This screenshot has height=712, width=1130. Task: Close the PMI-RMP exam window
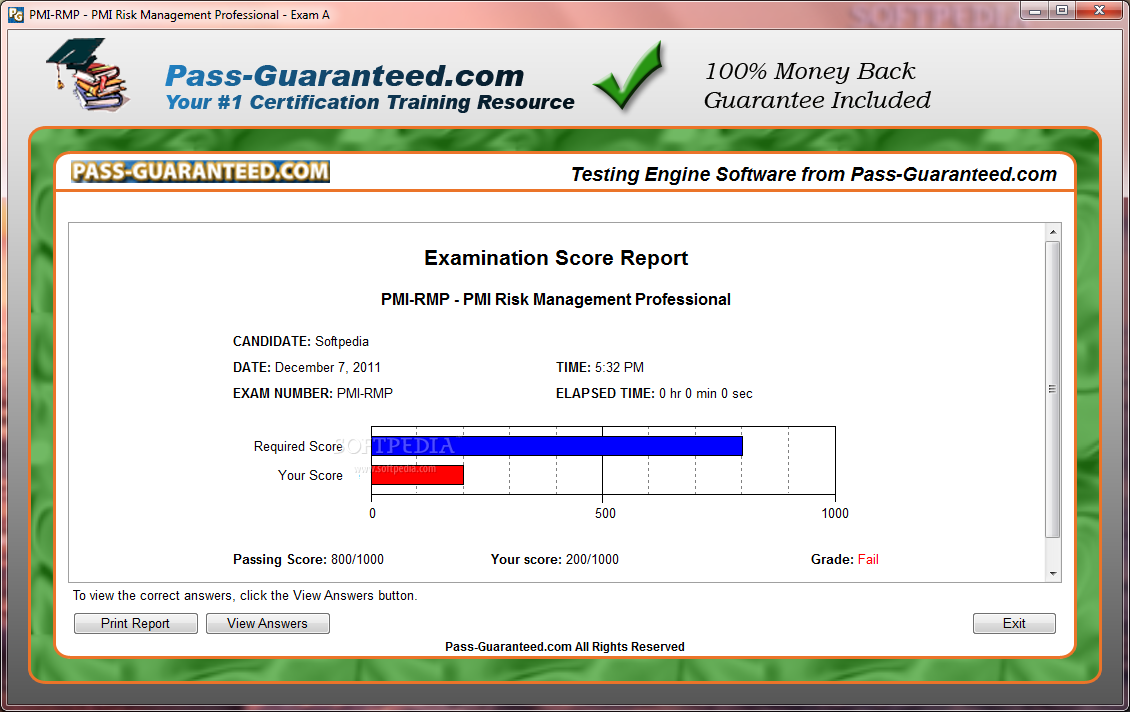[1099, 11]
